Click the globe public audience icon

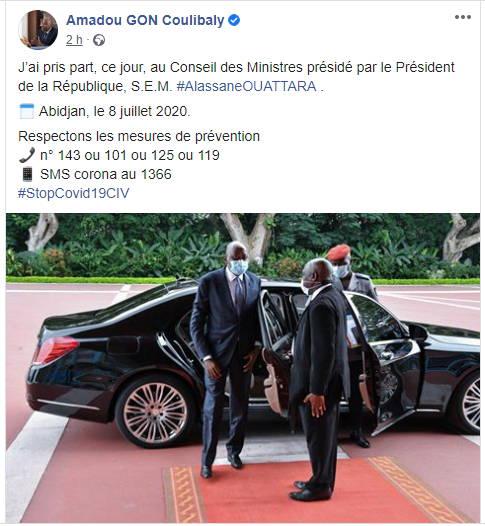[x=99, y=40]
